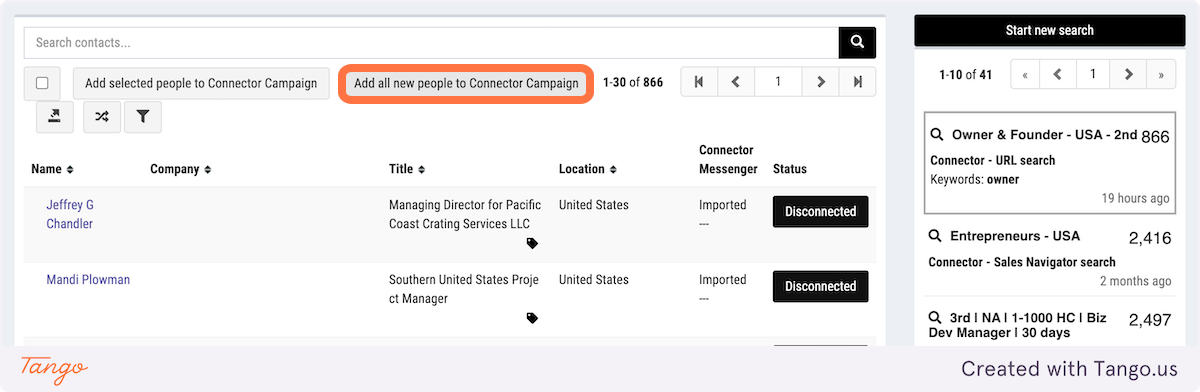Click Add selected people to Connector Campaign
This screenshot has width=1200, height=392.
(x=201, y=83)
